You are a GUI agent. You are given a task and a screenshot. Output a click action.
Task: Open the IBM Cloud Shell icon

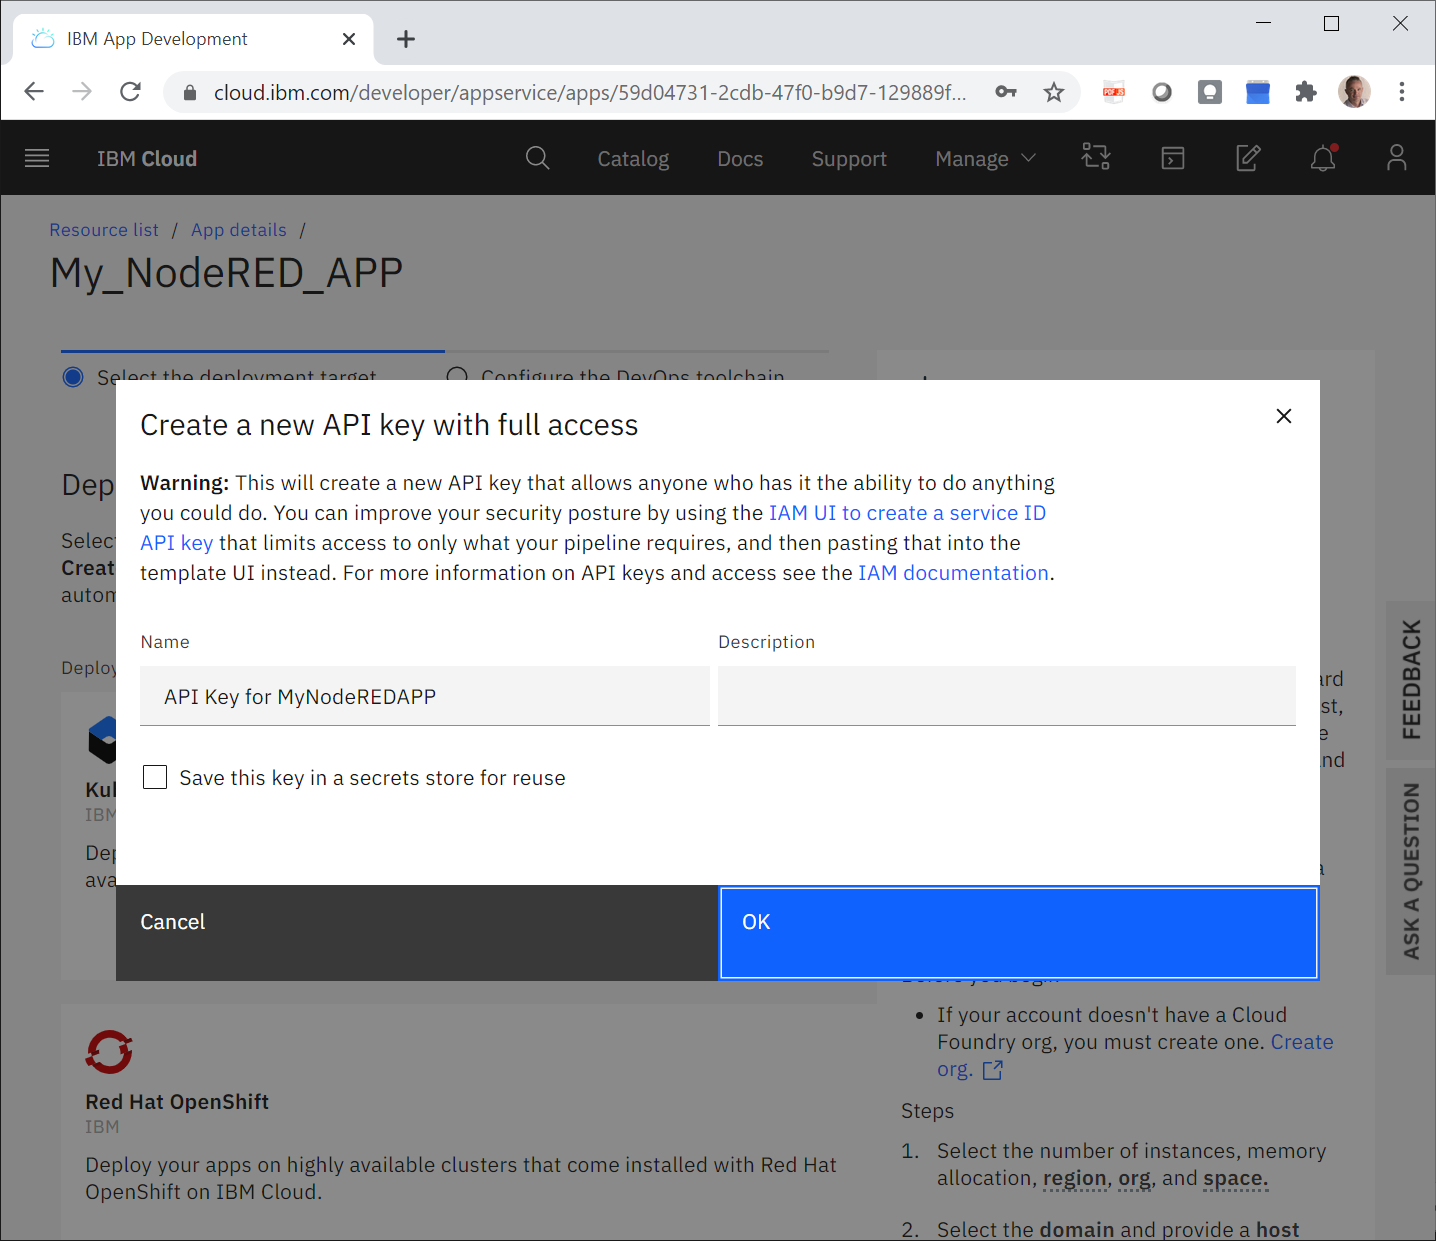point(1173,158)
